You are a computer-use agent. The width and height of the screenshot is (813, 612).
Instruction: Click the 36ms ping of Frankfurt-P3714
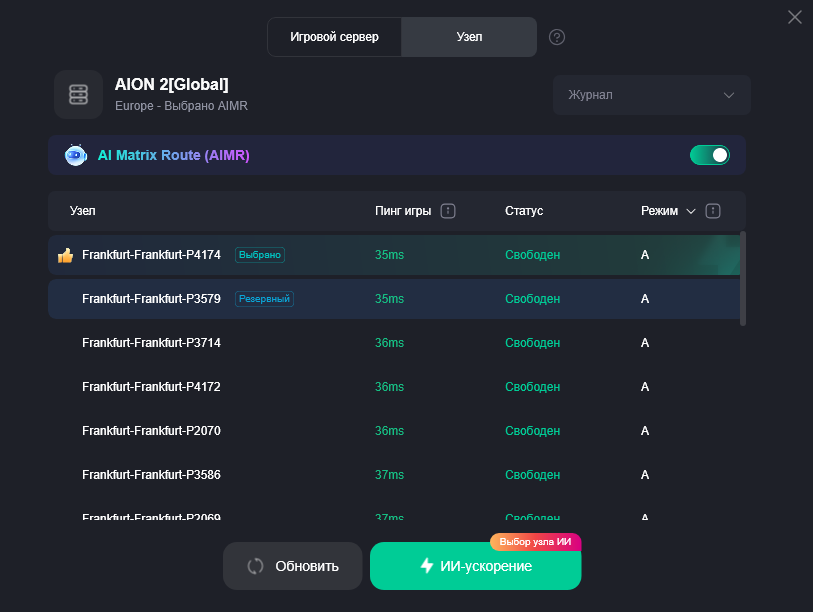(389, 343)
